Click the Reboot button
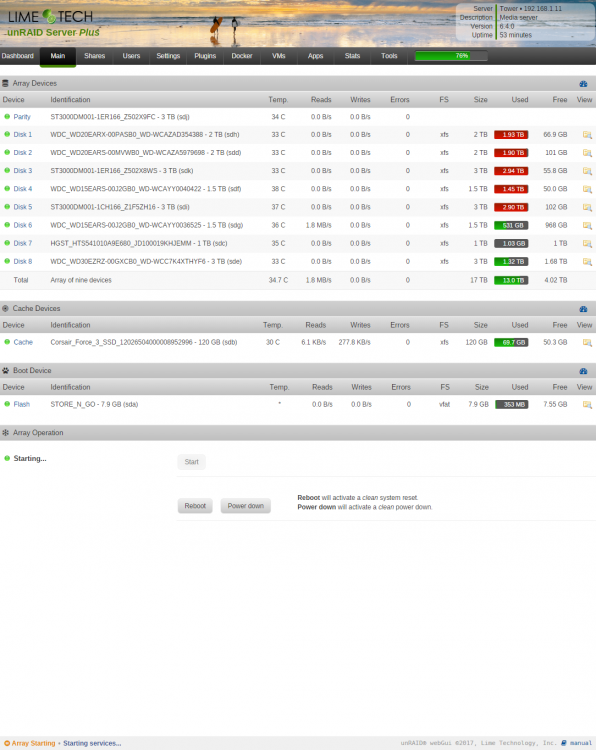The height and width of the screenshot is (750, 596). (x=195, y=506)
